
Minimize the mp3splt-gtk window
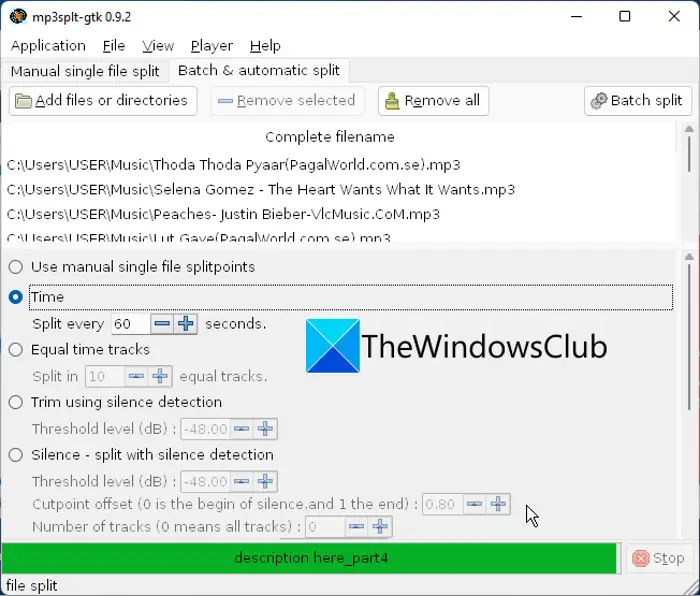pyautogui.click(x=576, y=17)
